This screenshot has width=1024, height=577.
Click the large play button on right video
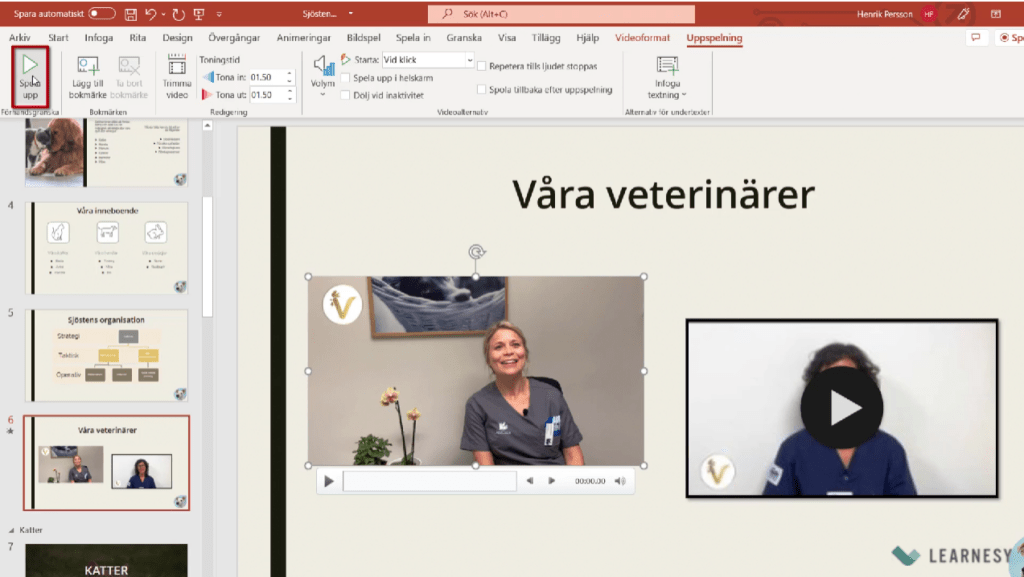pos(841,407)
